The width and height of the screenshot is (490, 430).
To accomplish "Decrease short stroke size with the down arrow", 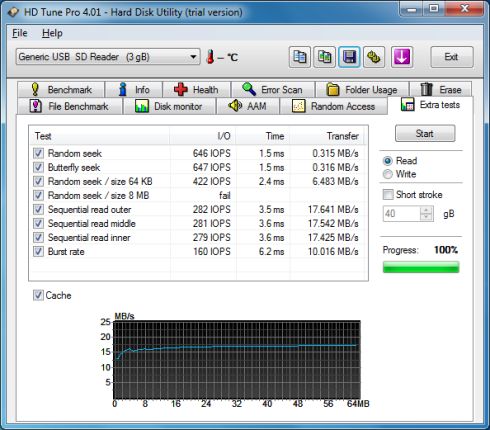I will pos(426,217).
